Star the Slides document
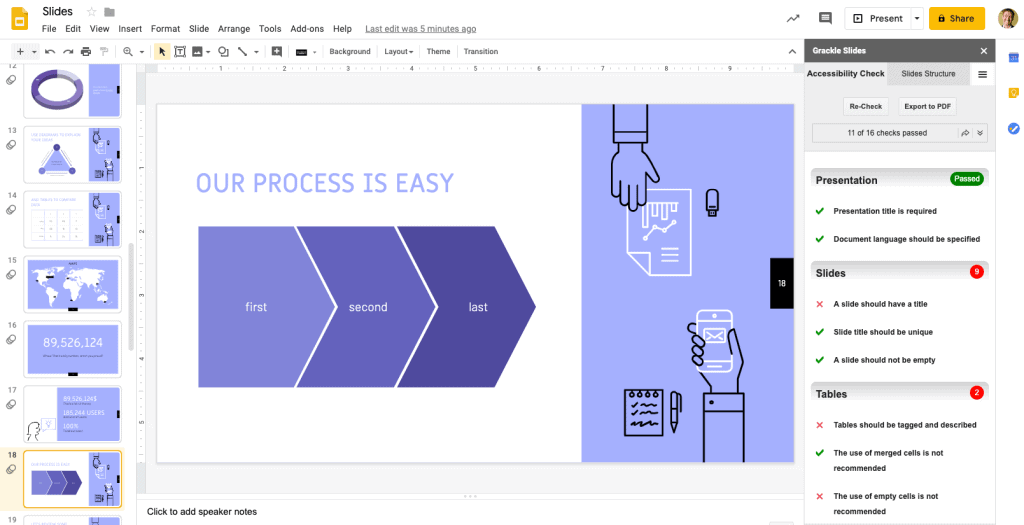The width and height of the screenshot is (1024, 525). 91,12
